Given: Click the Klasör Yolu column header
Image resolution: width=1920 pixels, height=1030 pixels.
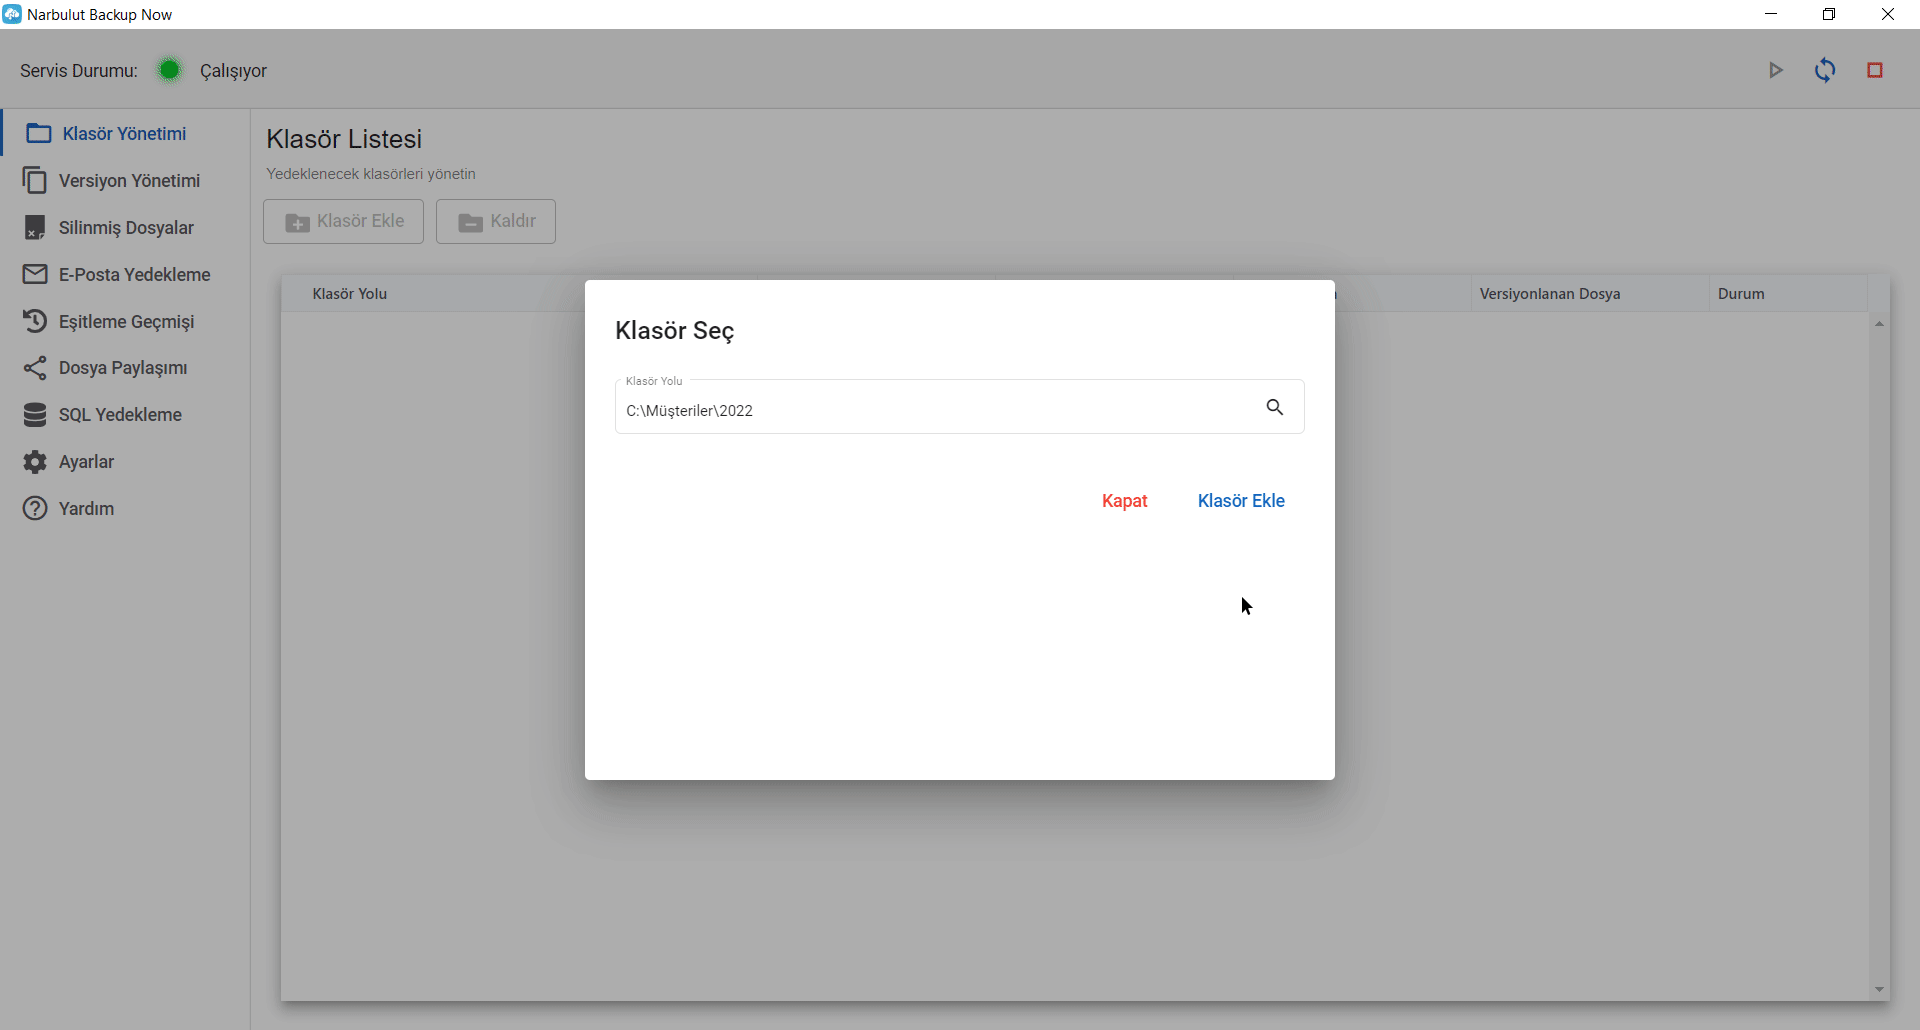Looking at the screenshot, I should (349, 294).
